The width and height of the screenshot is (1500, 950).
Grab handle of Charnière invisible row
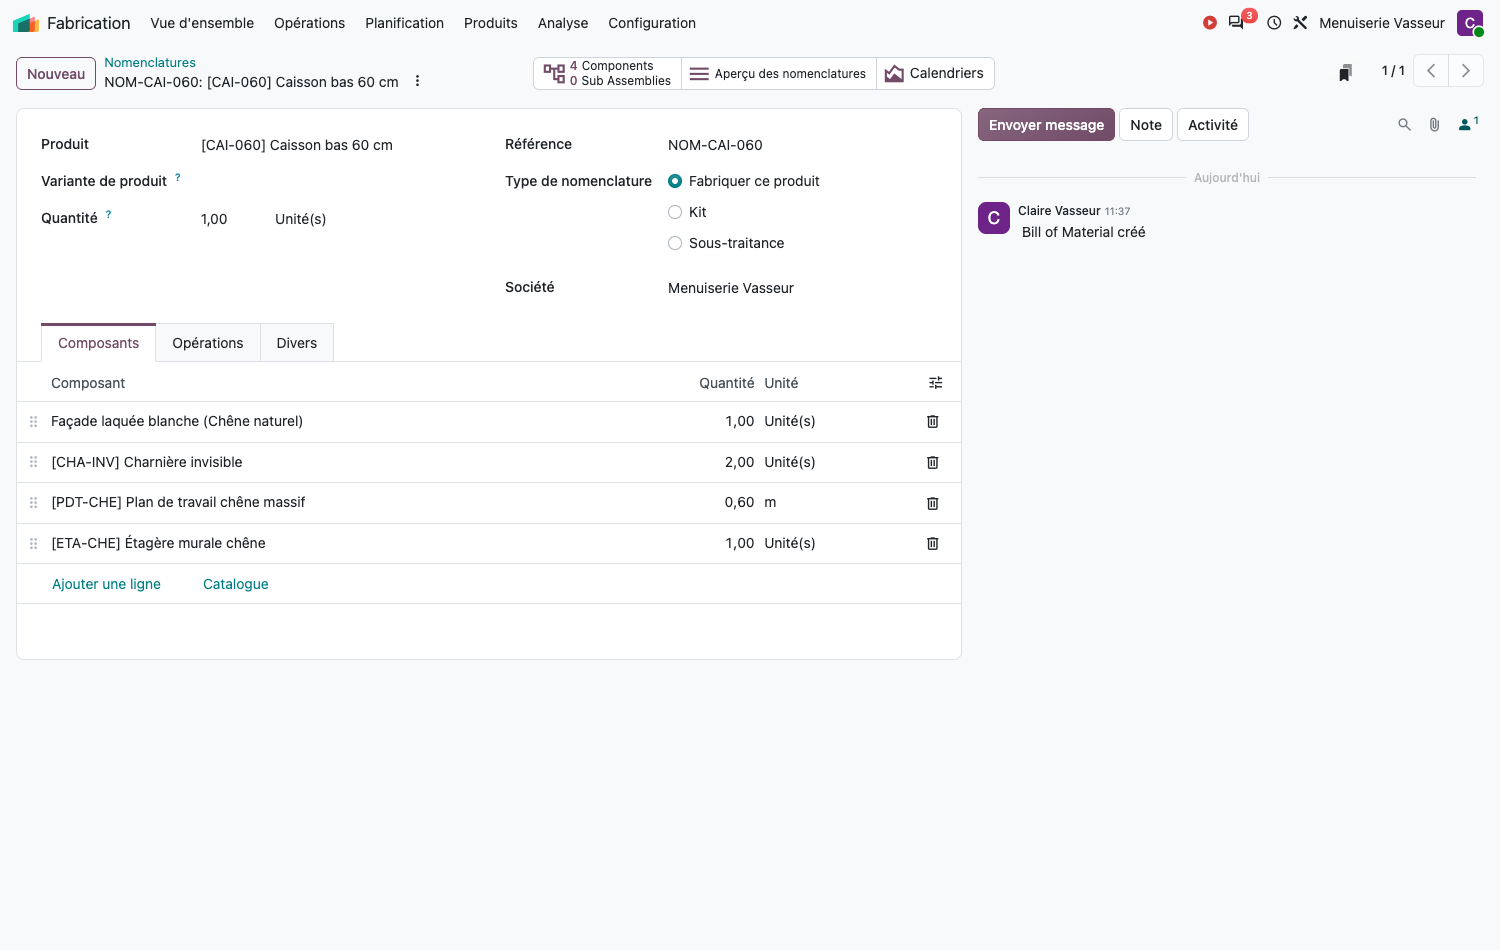(33, 462)
